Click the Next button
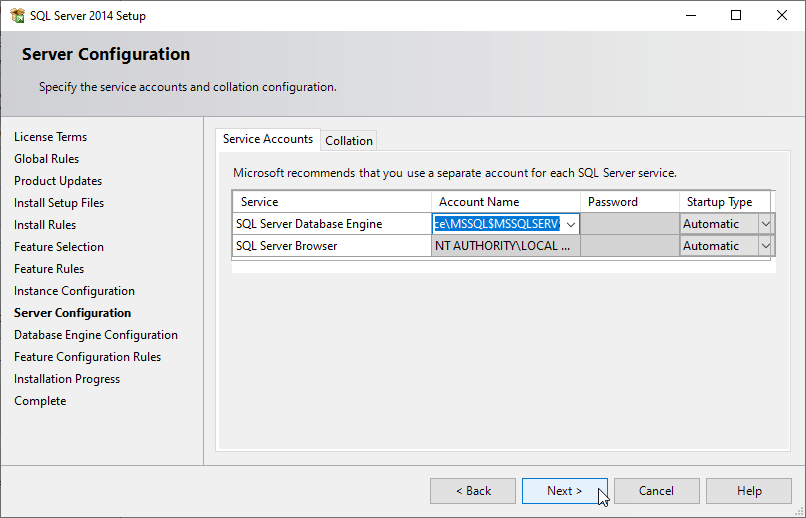This screenshot has height=518, width=806. point(564,491)
